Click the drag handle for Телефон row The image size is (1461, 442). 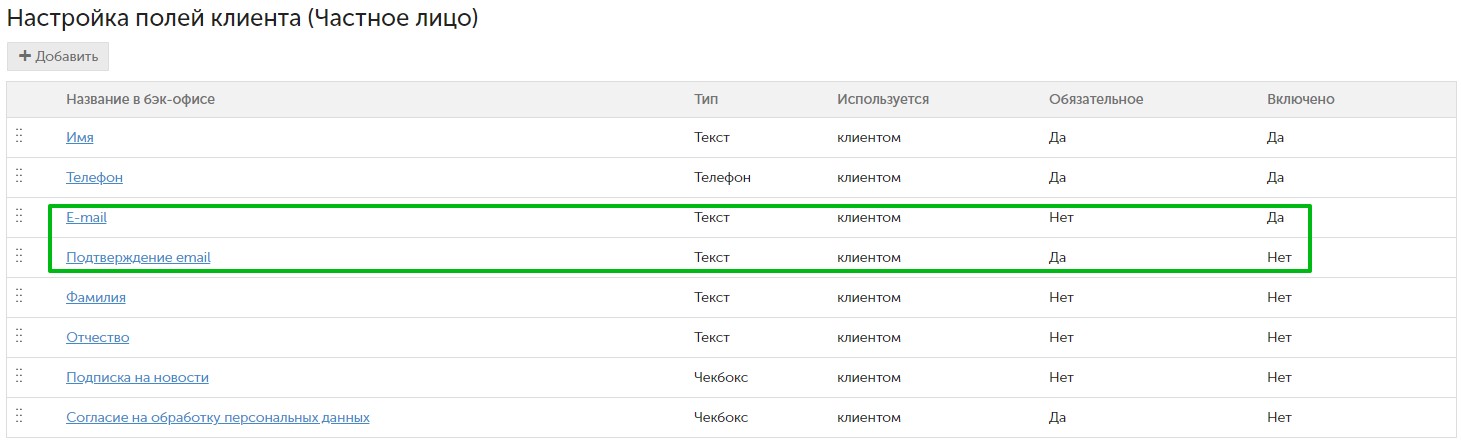click(19, 176)
